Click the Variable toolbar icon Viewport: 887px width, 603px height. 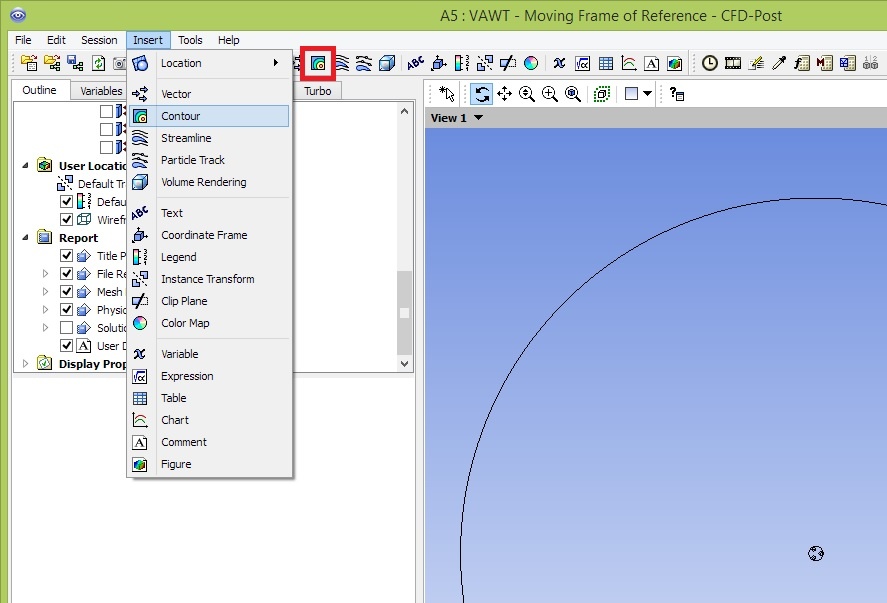click(559, 63)
